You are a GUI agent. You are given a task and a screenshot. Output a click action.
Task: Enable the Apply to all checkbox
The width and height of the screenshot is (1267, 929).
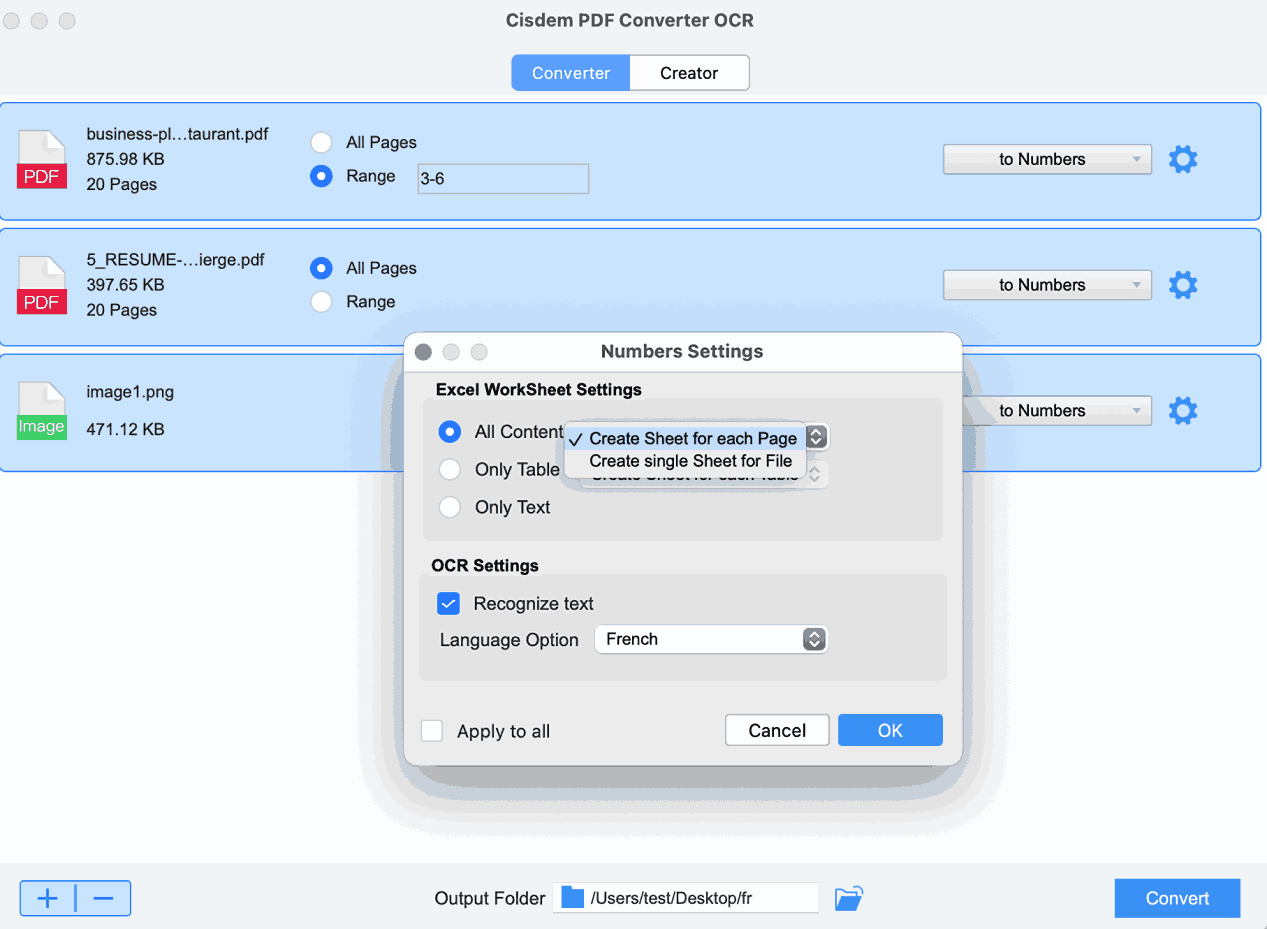point(432,731)
